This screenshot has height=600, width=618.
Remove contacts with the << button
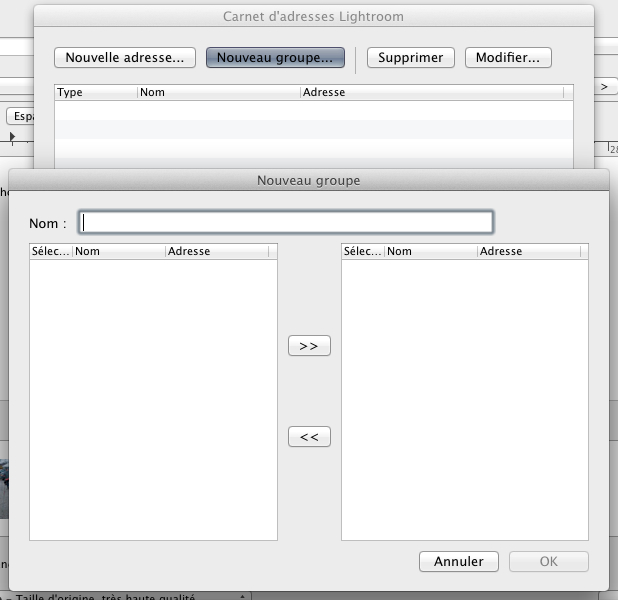click(x=309, y=436)
